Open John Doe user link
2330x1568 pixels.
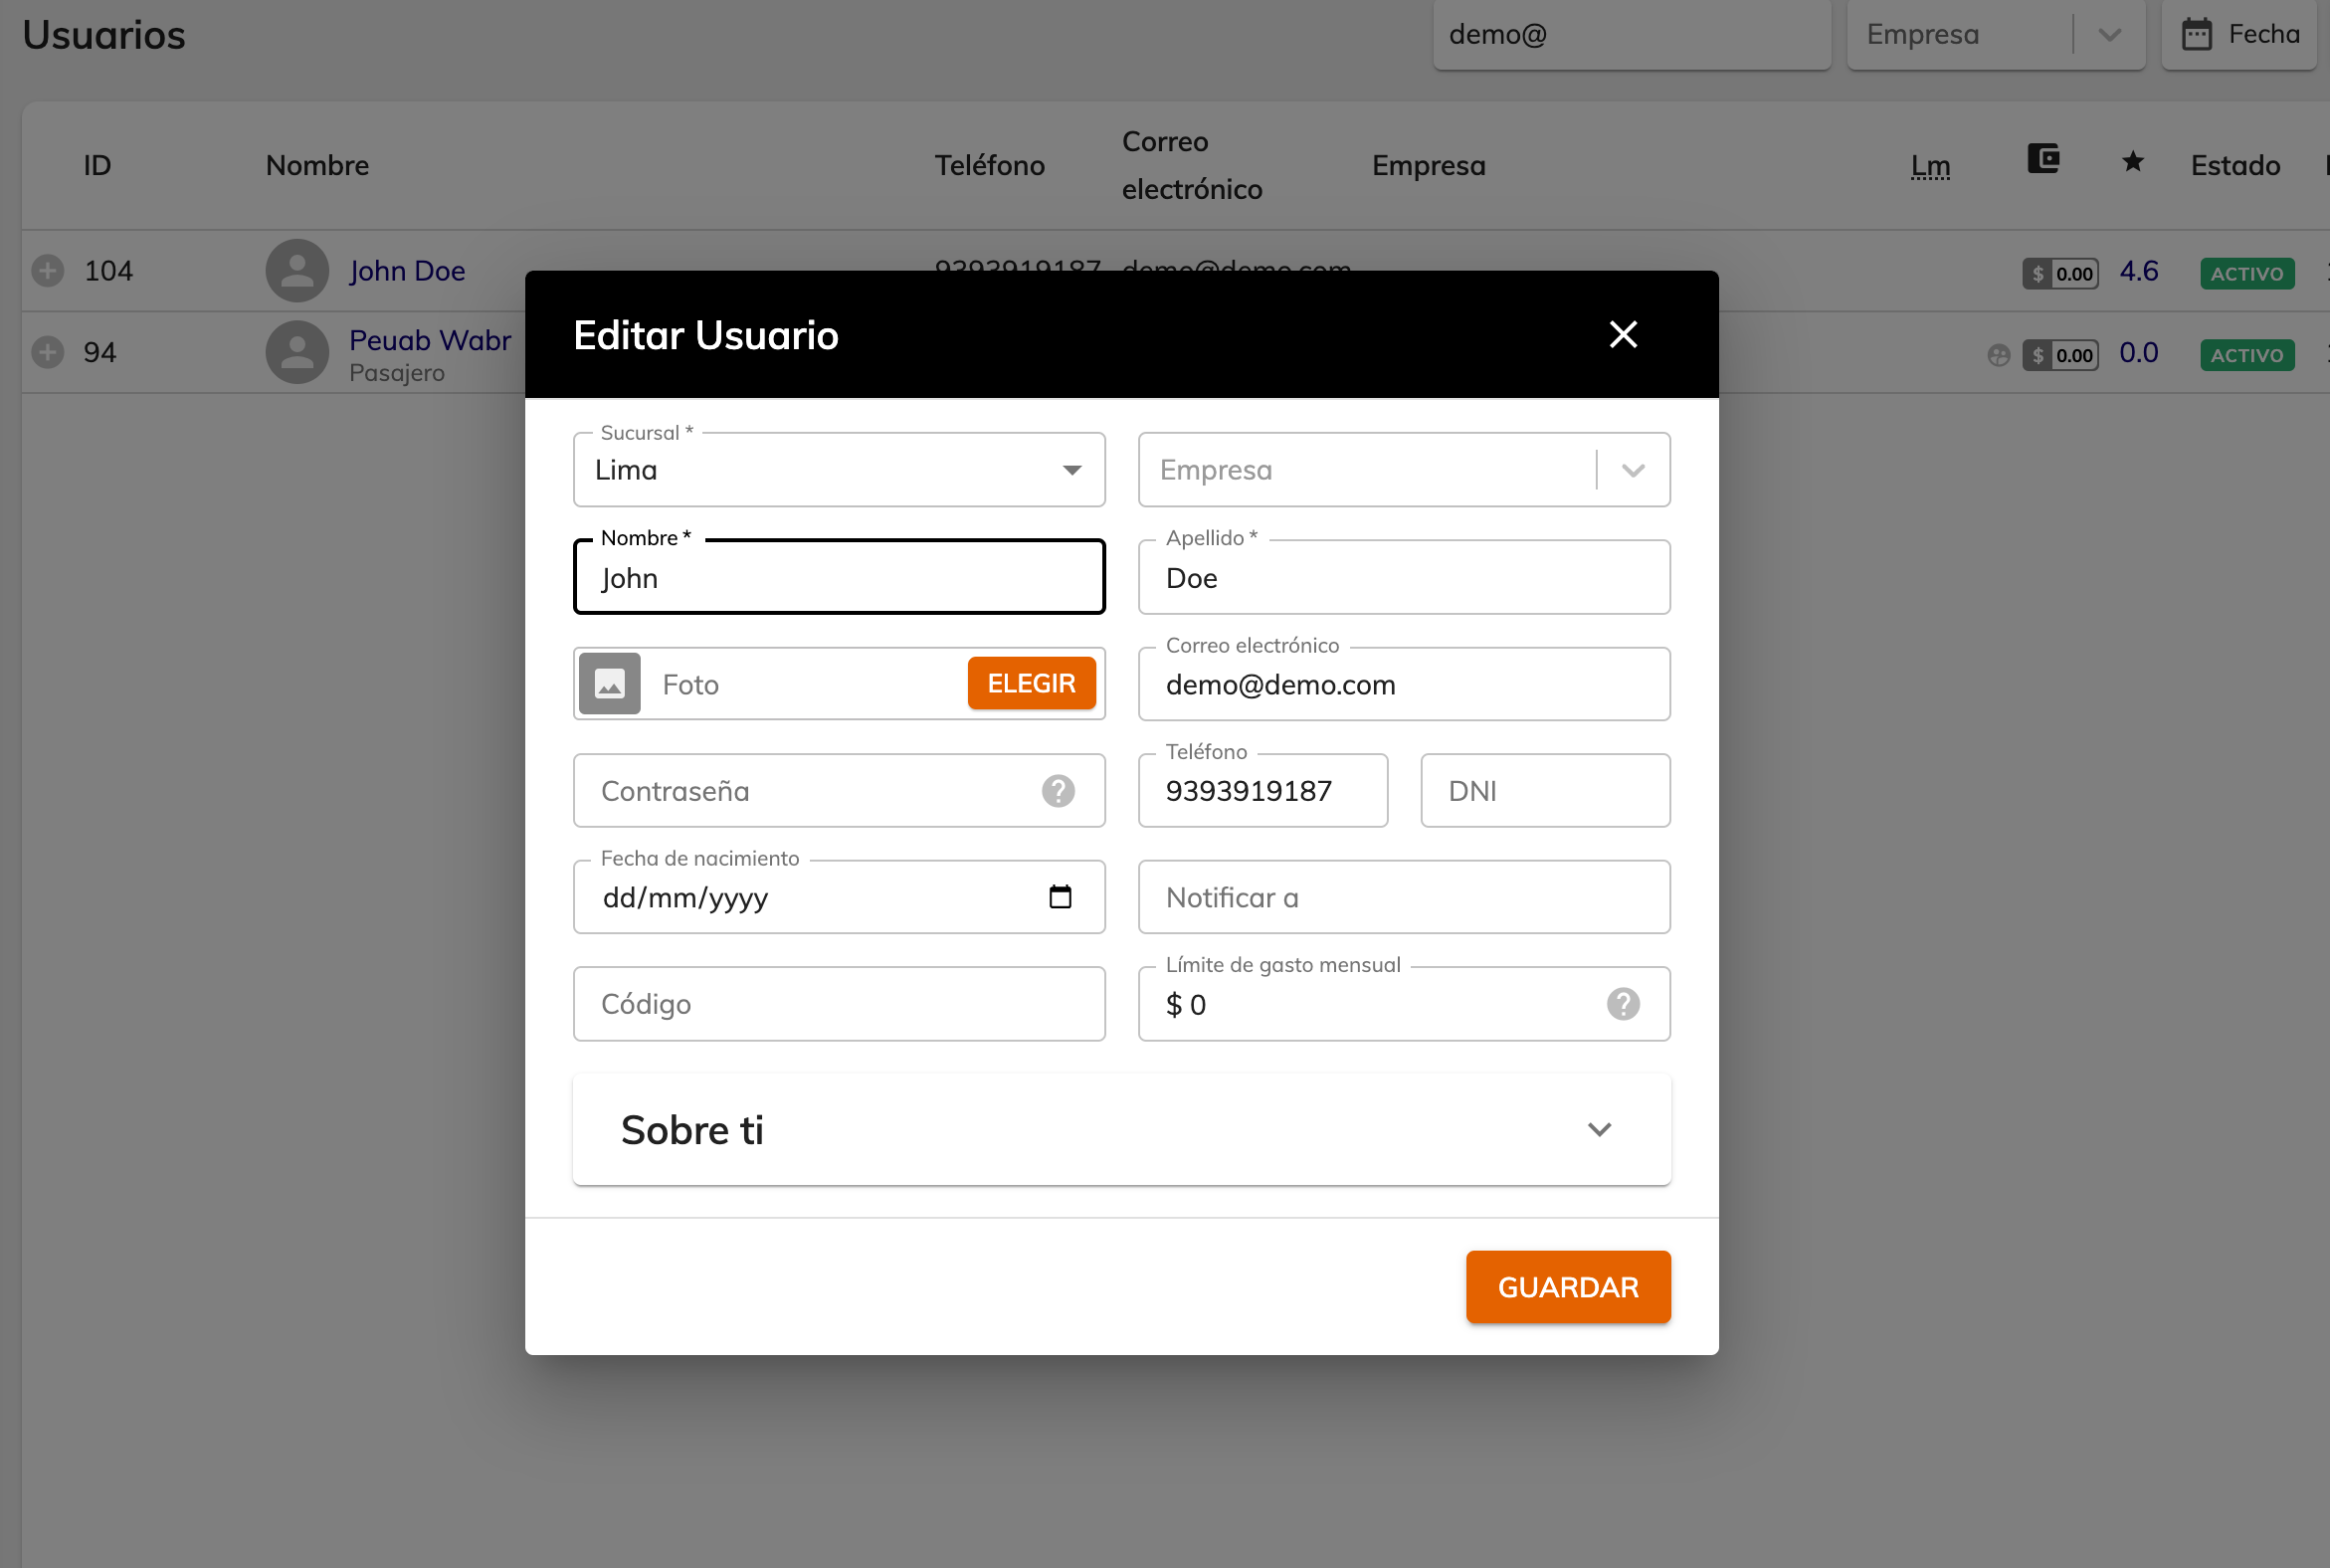click(x=406, y=271)
